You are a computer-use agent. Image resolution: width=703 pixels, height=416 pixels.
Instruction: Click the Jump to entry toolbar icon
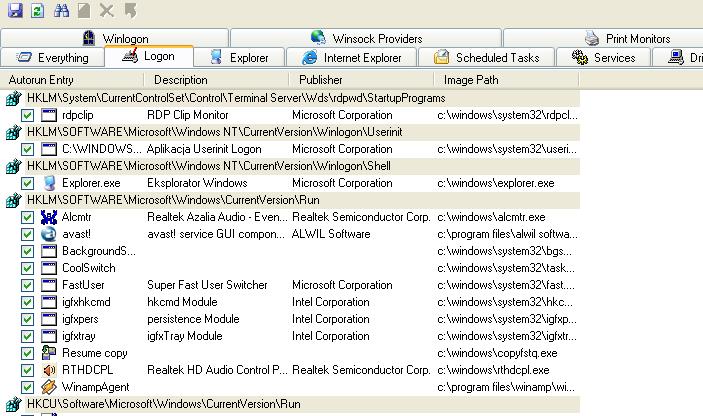coord(130,10)
